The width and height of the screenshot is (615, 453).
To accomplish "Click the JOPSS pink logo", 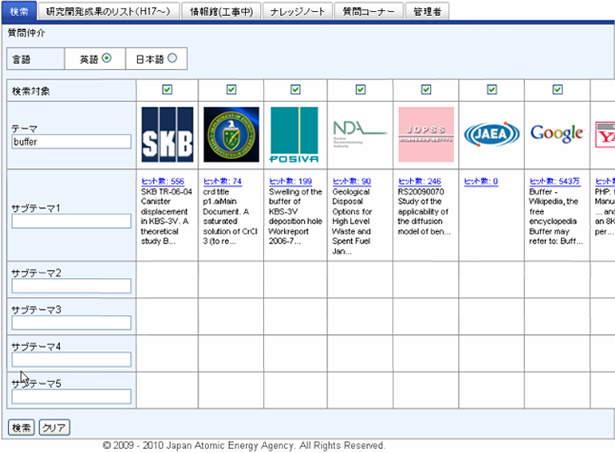I will point(426,135).
